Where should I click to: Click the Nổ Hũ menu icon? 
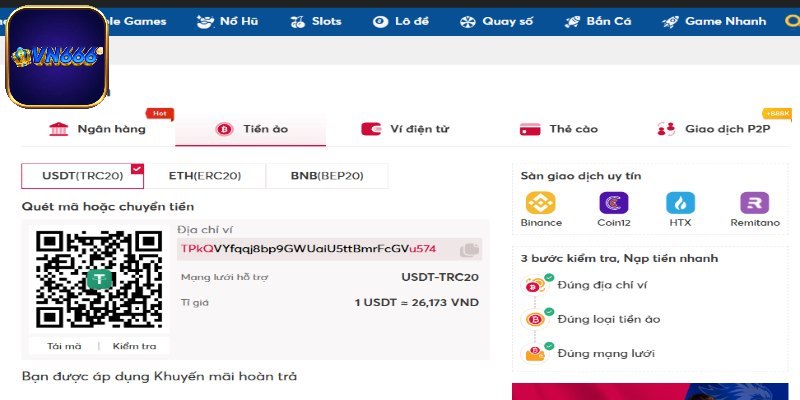pos(205,21)
